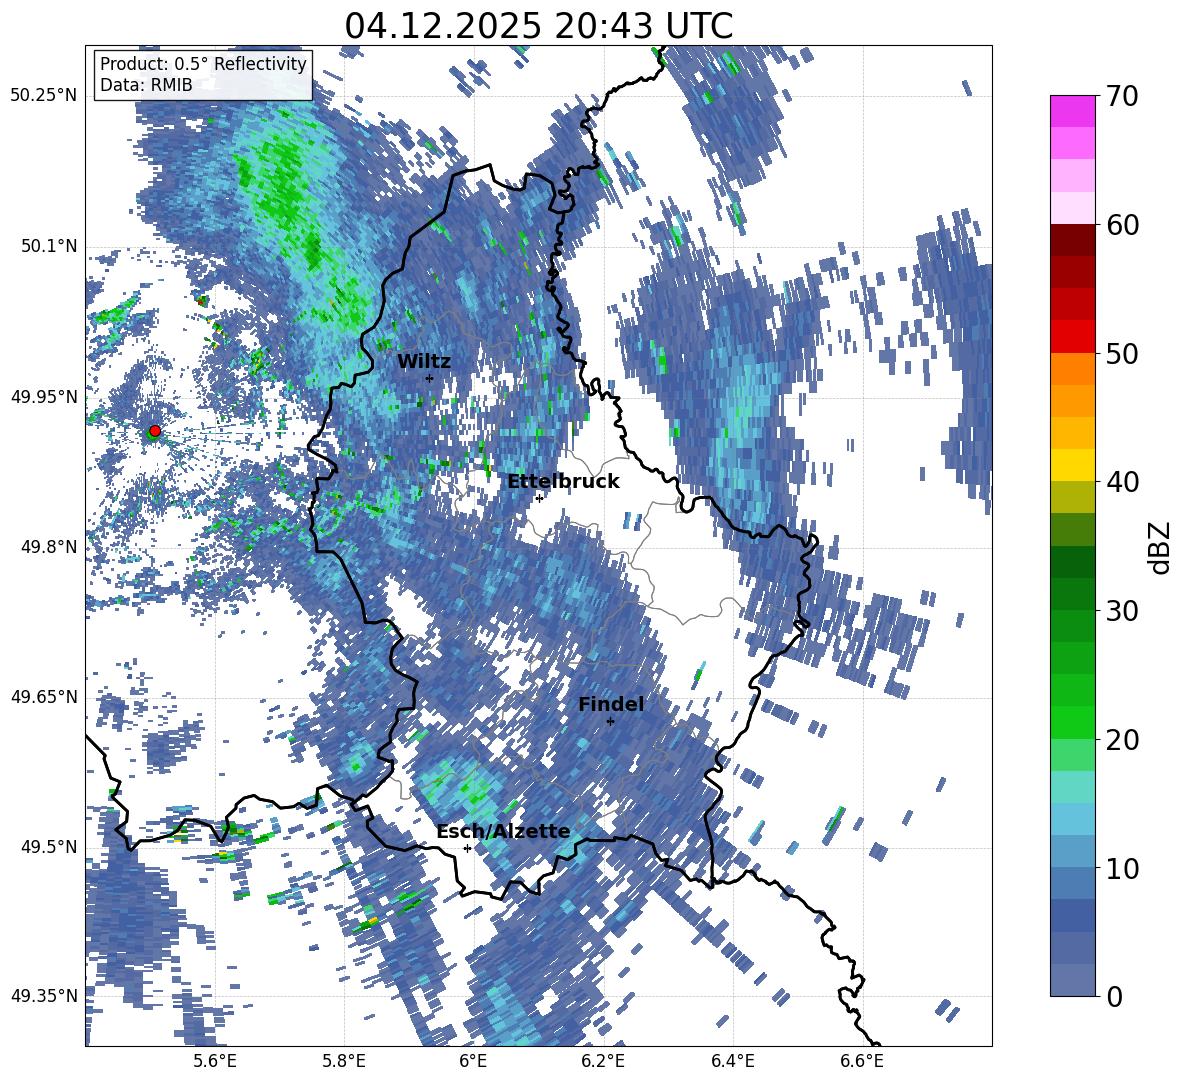This screenshot has height=1081, width=1184.
Task: Click the 49.95°N latitude label
Action: (43, 396)
